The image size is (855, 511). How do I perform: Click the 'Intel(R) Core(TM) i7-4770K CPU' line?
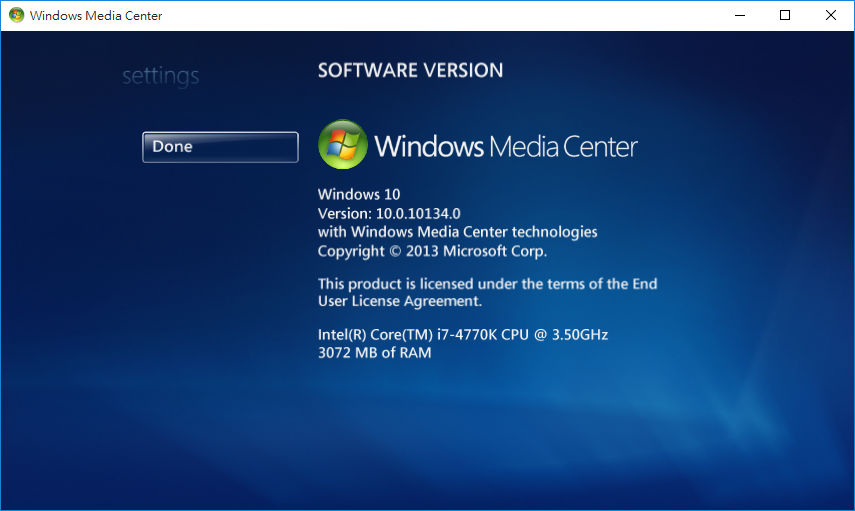[463, 334]
